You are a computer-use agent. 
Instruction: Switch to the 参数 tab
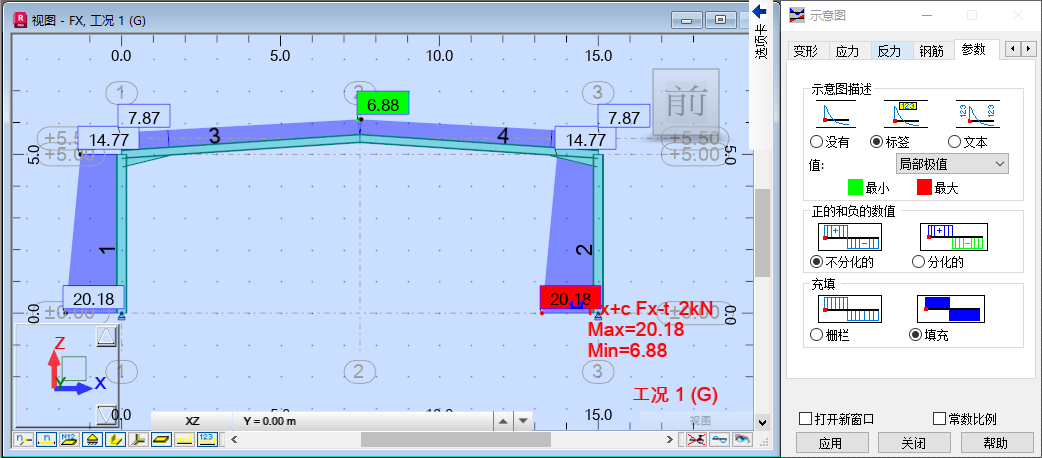click(974, 51)
